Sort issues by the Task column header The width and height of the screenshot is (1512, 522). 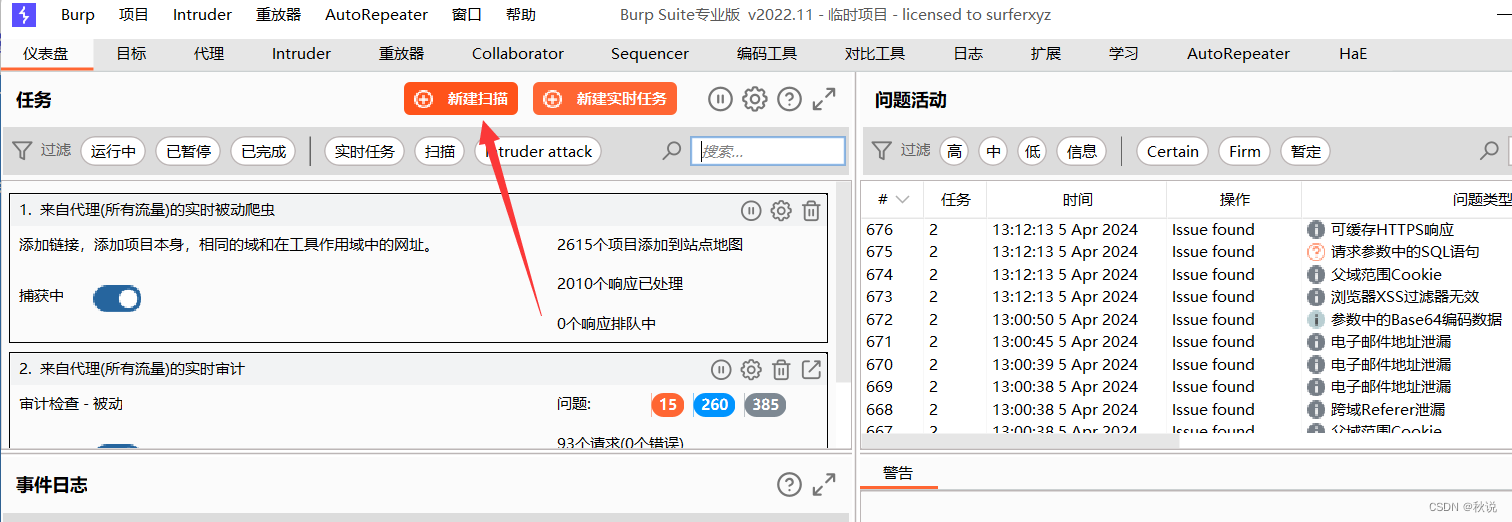coord(956,200)
